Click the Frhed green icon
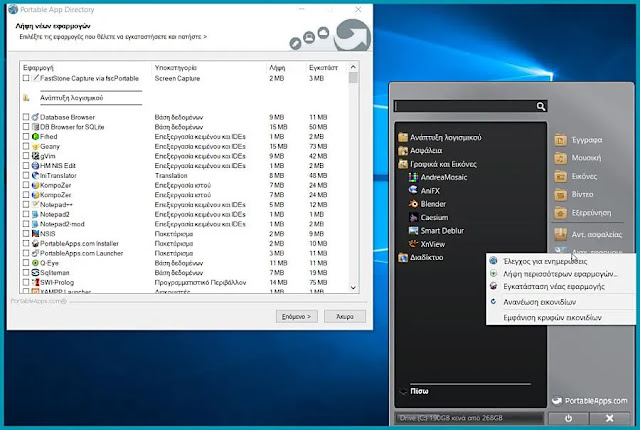Image resolution: width=640 pixels, height=430 pixels. click(36, 137)
